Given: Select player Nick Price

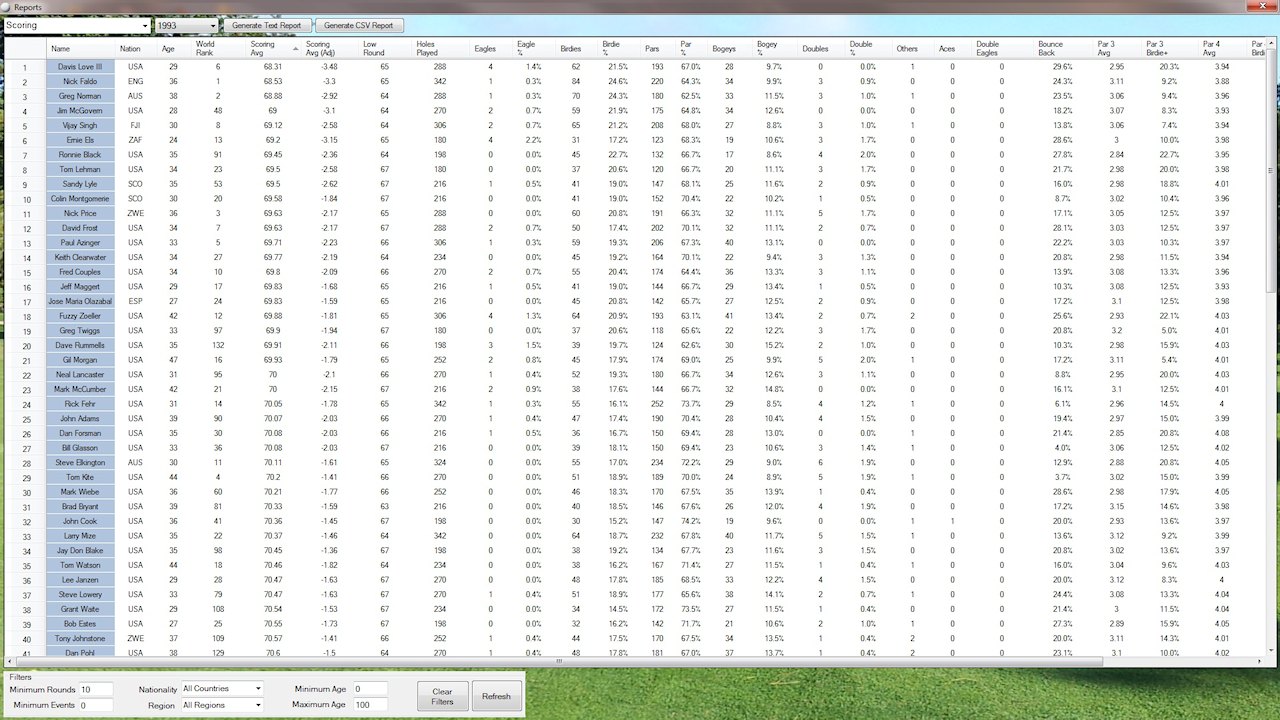Looking at the screenshot, I should 81,213.
